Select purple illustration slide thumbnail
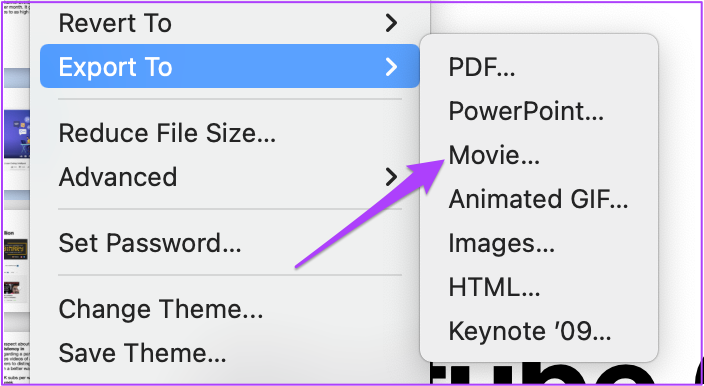Screen dimensions: 704x386 click(x=17, y=133)
